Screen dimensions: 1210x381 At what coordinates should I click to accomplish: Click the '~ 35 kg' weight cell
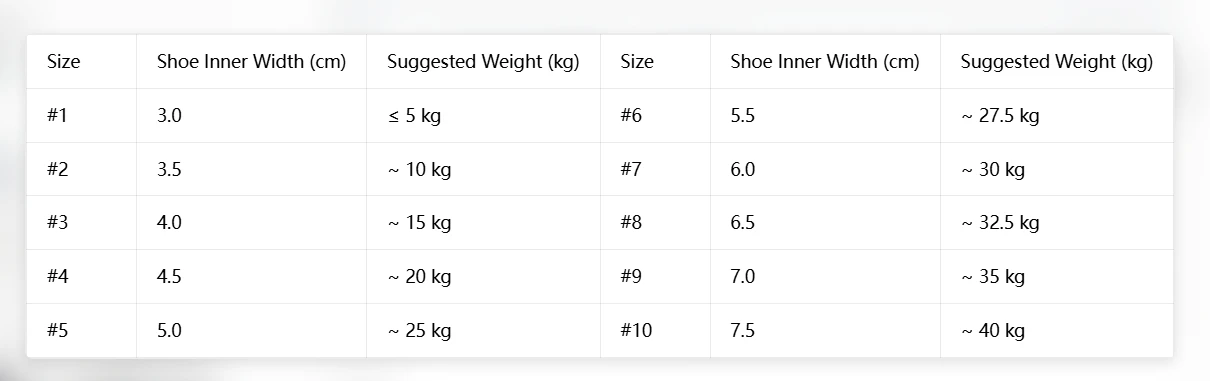1057,277
